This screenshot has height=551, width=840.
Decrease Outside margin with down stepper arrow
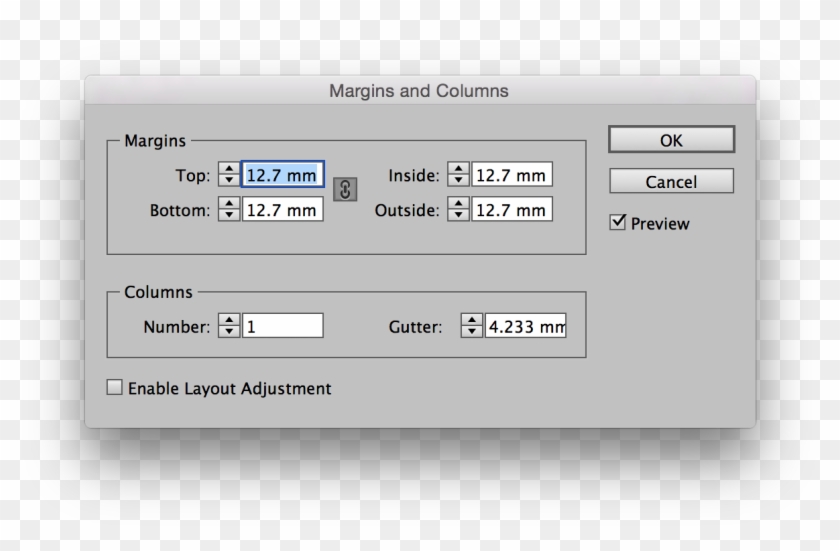pyautogui.click(x=458, y=215)
